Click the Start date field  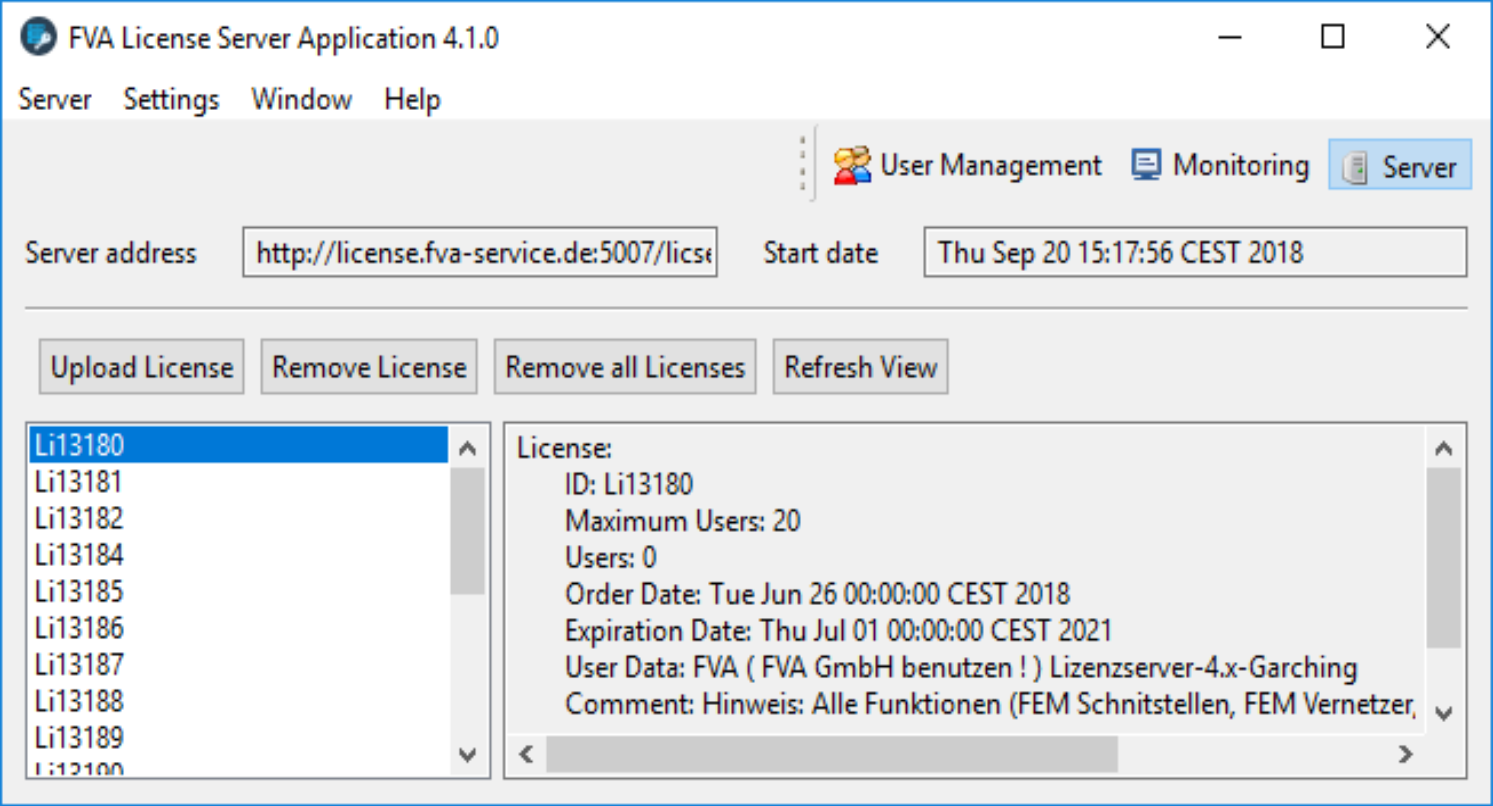[1195, 252]
